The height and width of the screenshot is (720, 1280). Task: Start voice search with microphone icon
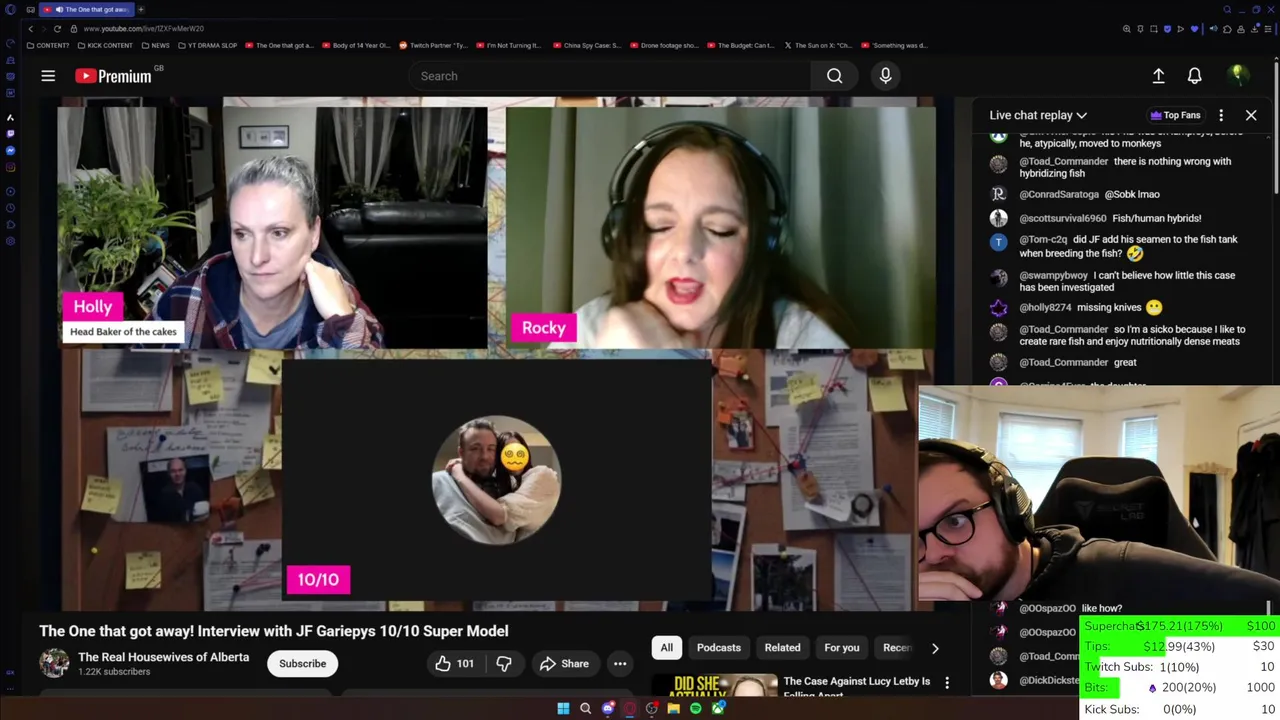point(885,76)
